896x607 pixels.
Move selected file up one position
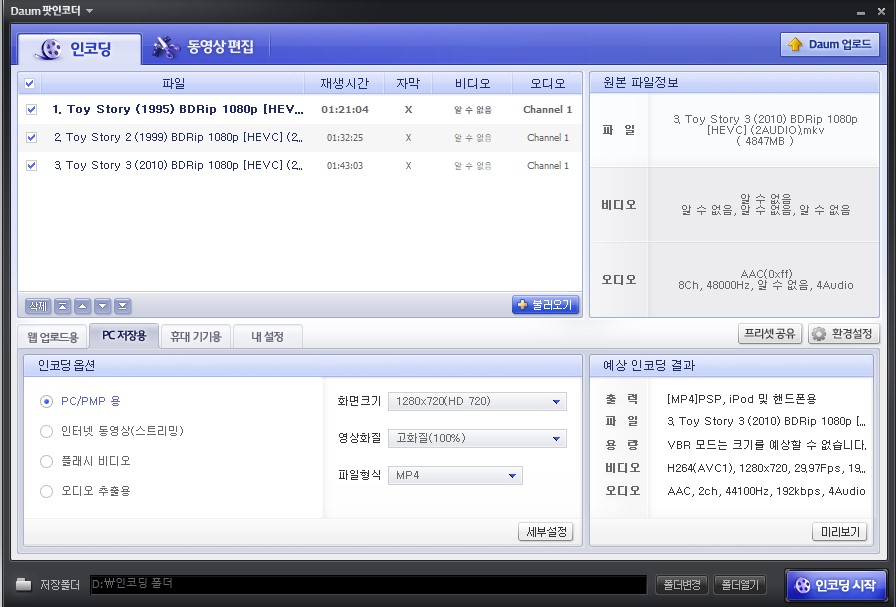[x=83, y=306]
